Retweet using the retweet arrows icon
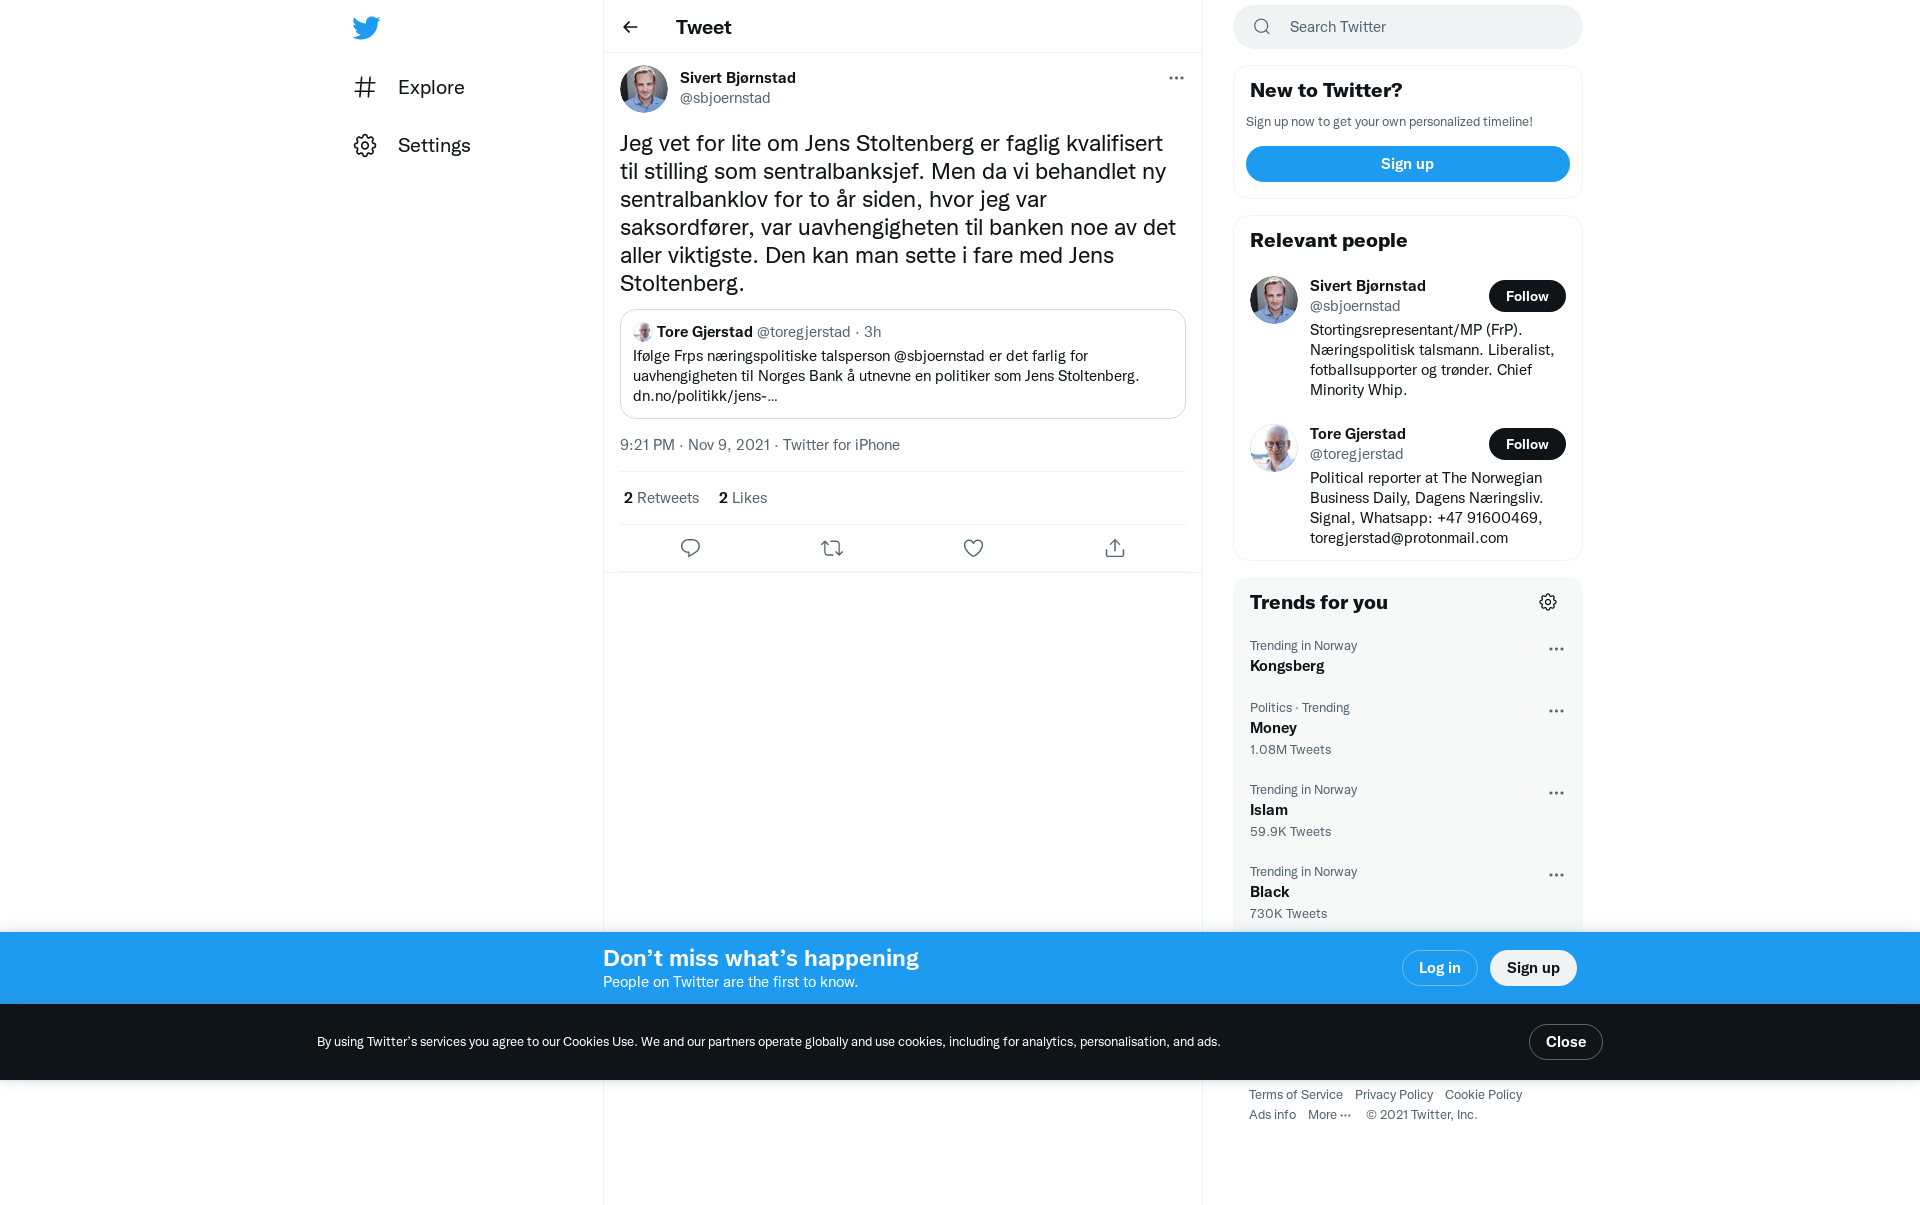 832,548
